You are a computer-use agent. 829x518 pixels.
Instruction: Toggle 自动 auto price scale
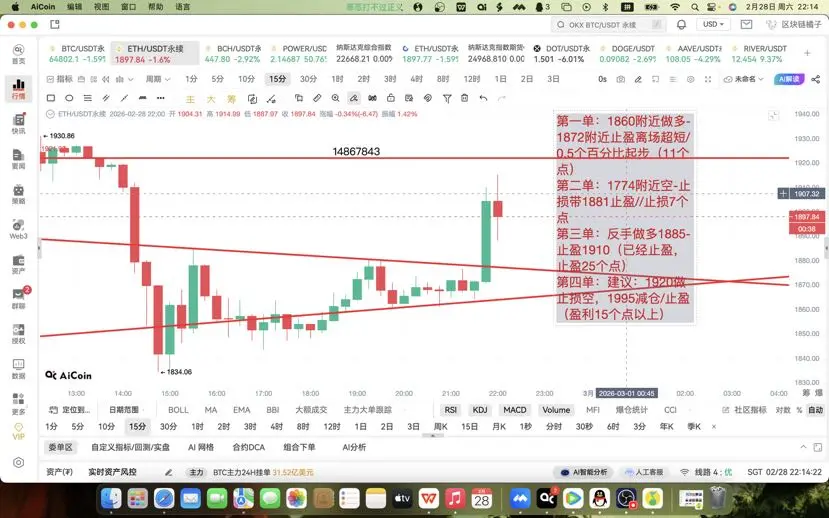(x=815, y=410)
